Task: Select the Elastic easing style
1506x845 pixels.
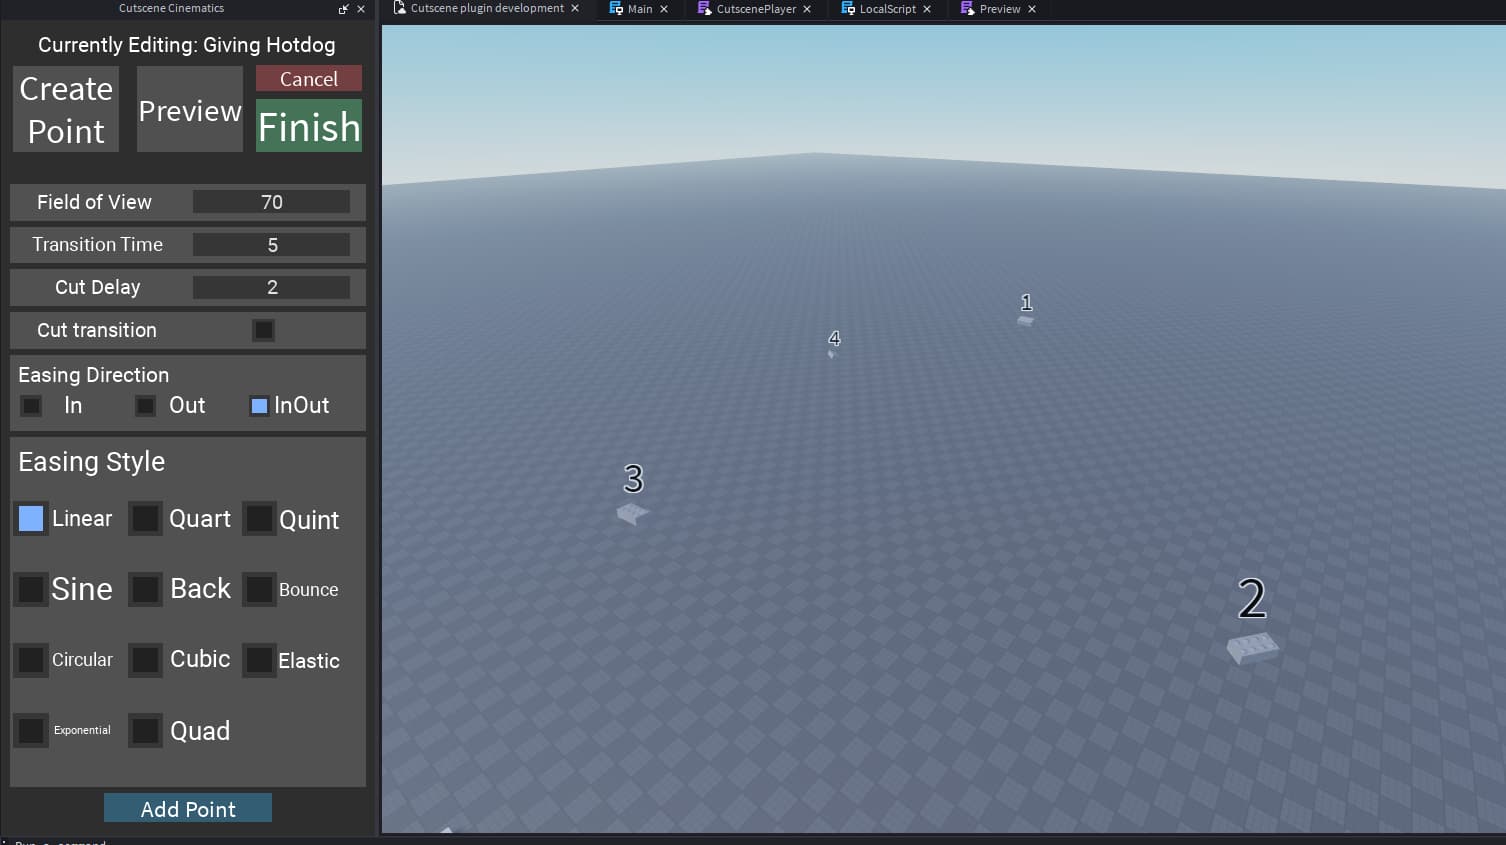Action: [x=259, y=660]
